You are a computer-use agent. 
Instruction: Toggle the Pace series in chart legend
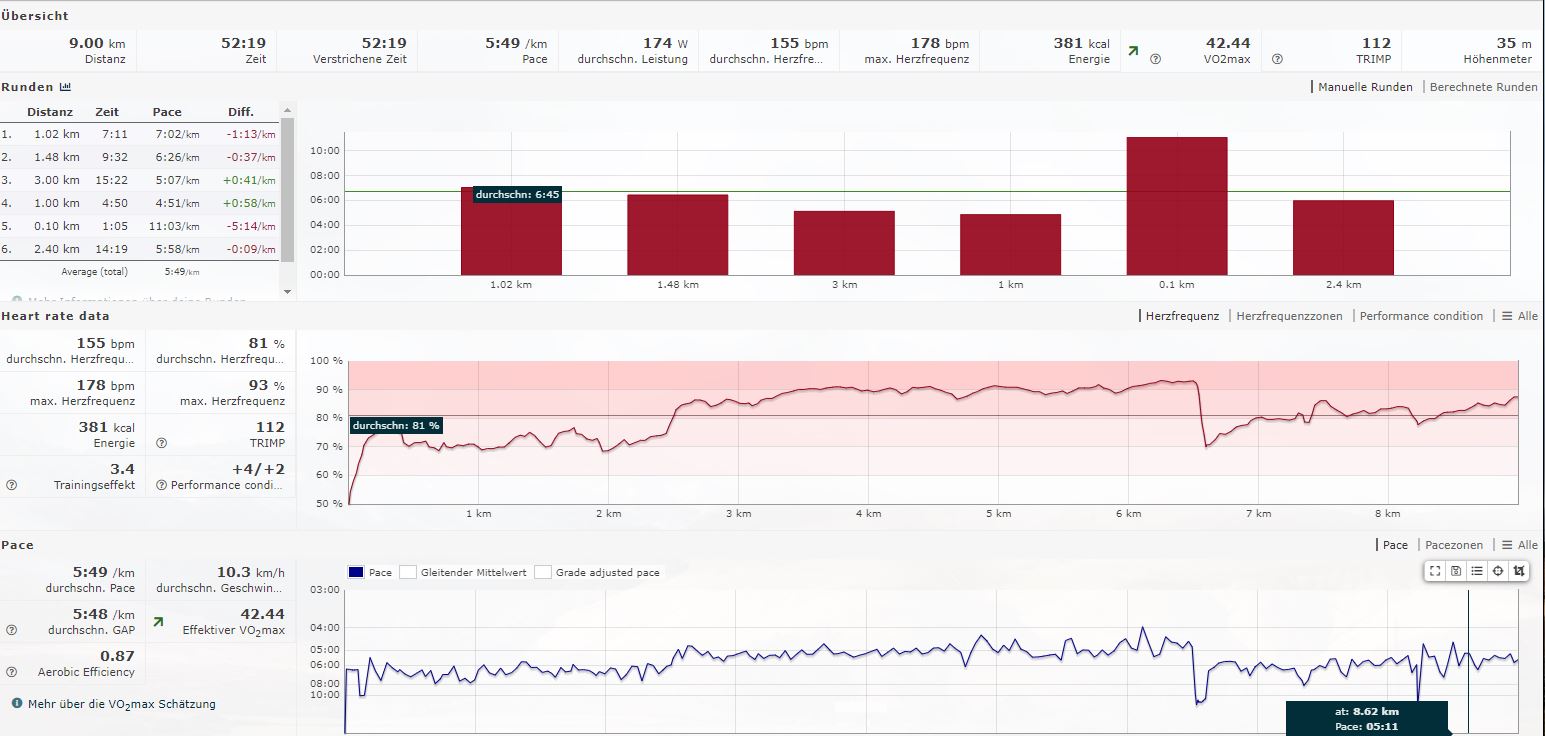click(357, 573)
